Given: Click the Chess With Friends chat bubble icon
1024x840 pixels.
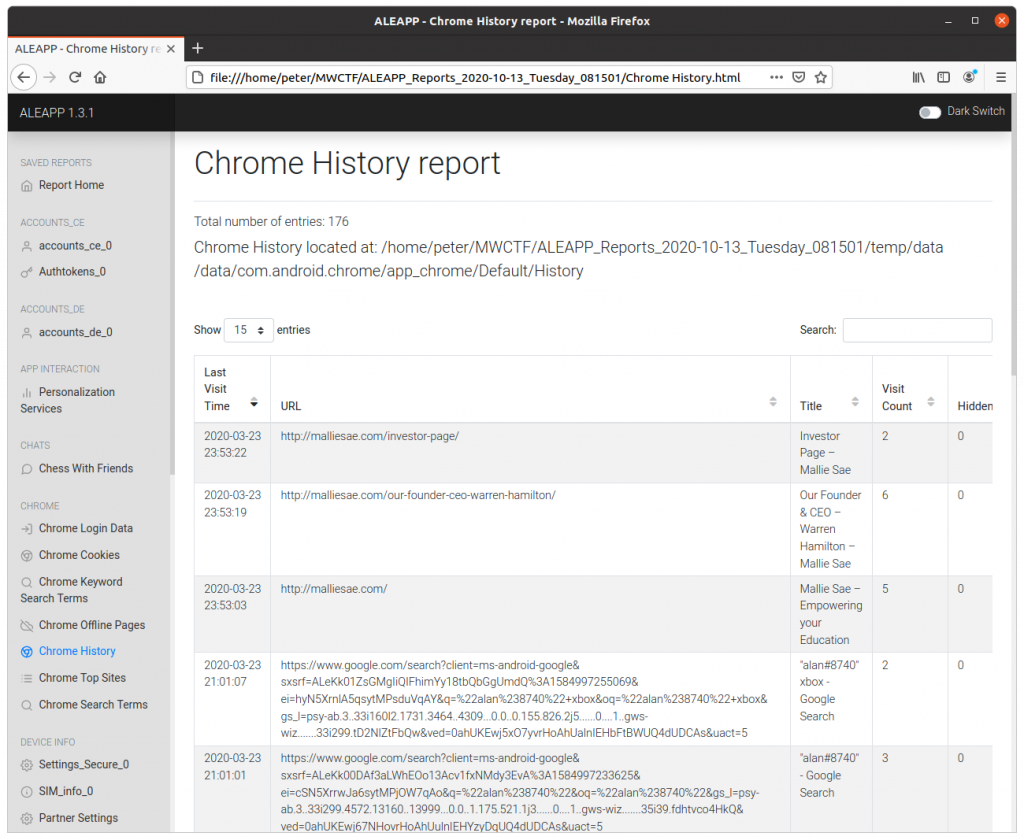Looking at the screenshot, I should (27, 470).
